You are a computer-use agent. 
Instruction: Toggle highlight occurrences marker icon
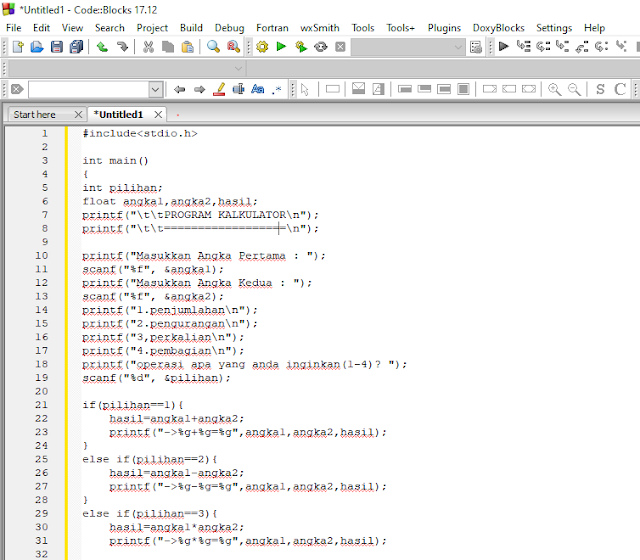[219, 89]
